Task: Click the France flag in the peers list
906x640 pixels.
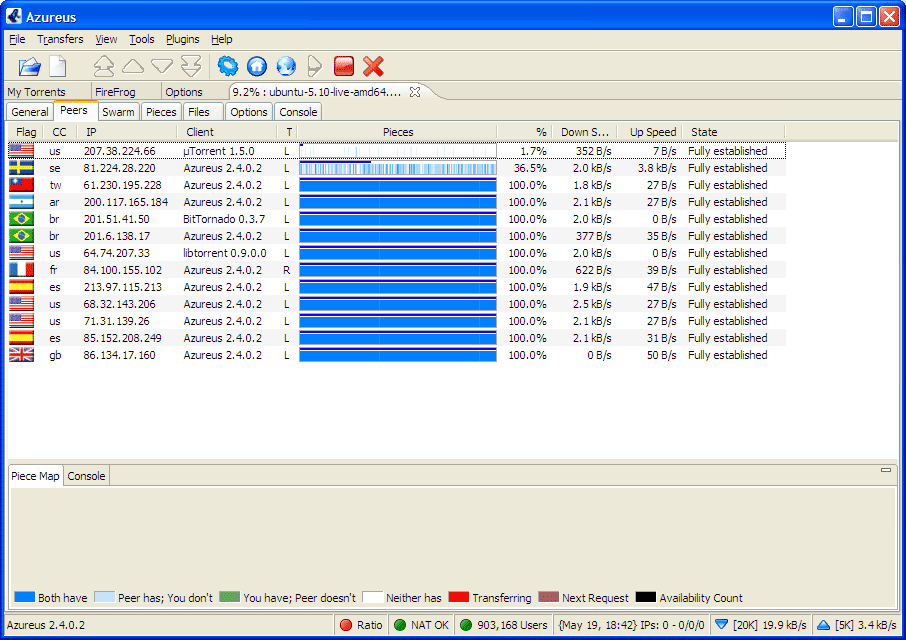Action: tap(21, 270)
